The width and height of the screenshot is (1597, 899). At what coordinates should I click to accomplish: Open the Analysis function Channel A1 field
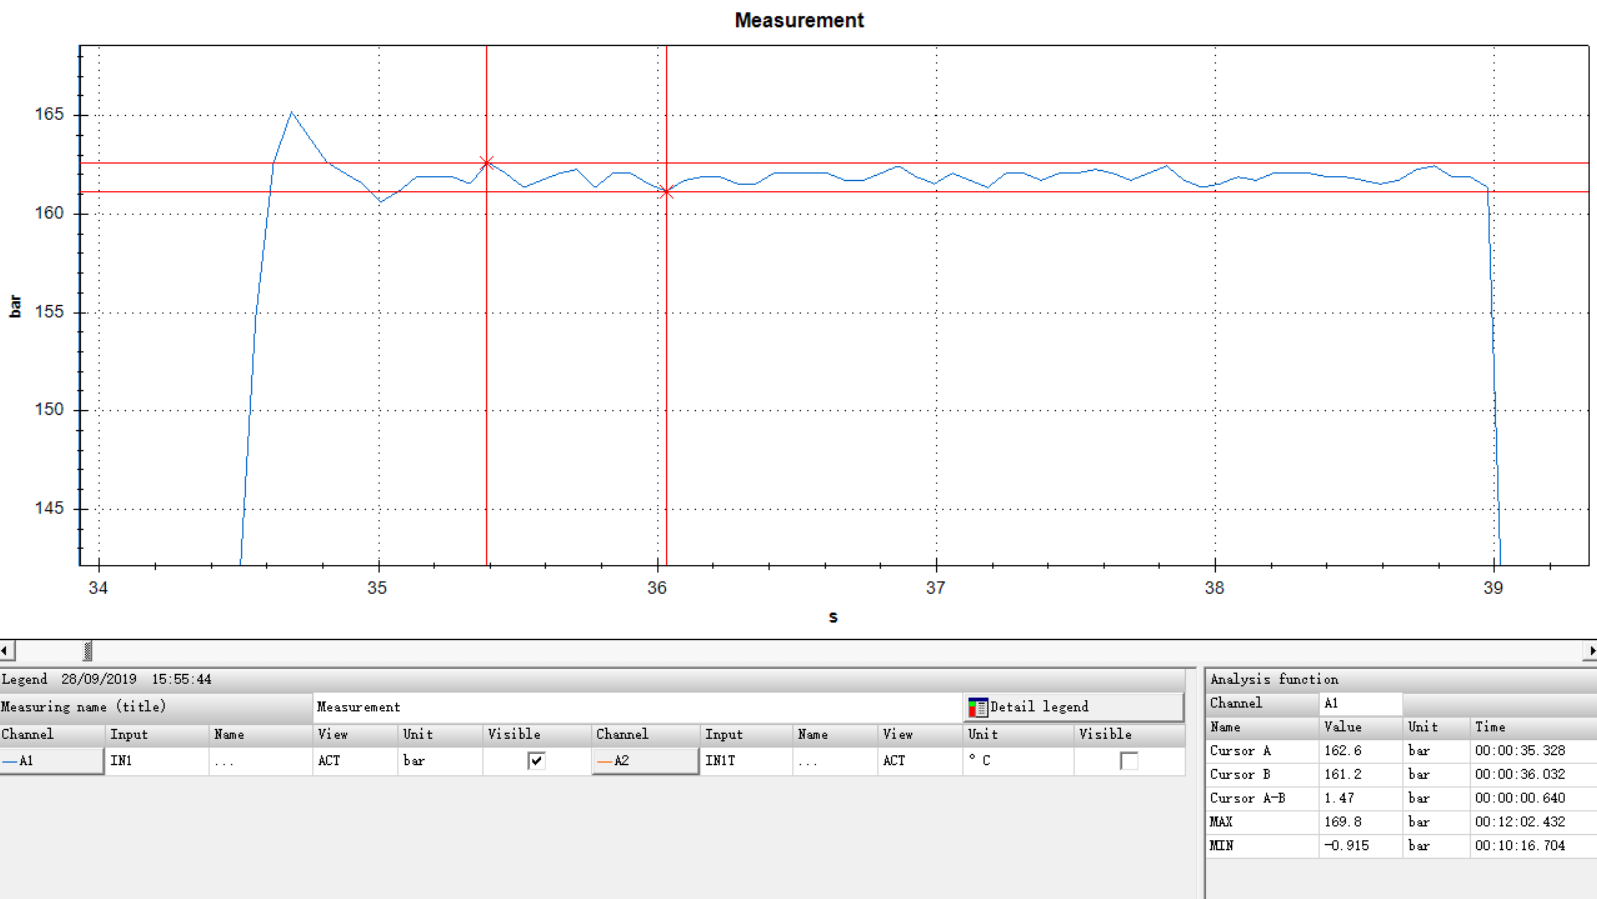point(1359,704)
